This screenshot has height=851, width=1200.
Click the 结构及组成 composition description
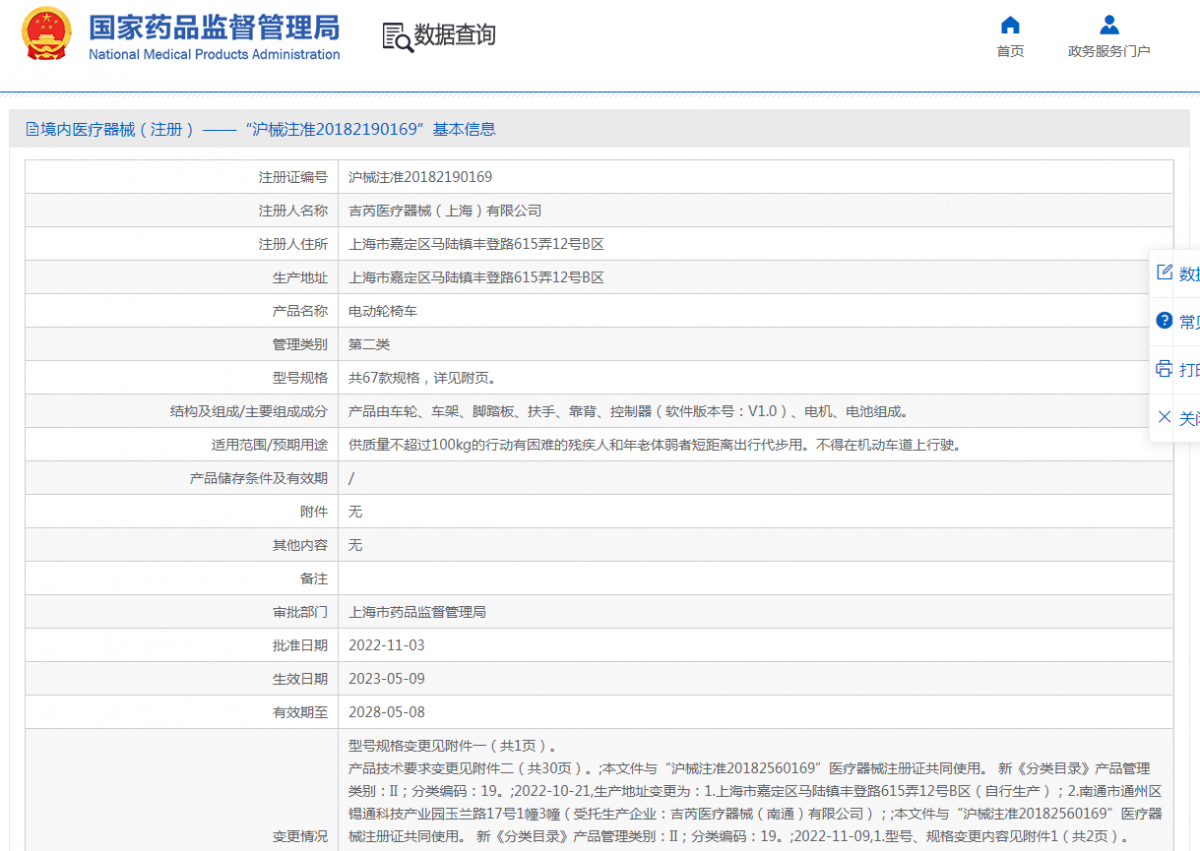628,411
